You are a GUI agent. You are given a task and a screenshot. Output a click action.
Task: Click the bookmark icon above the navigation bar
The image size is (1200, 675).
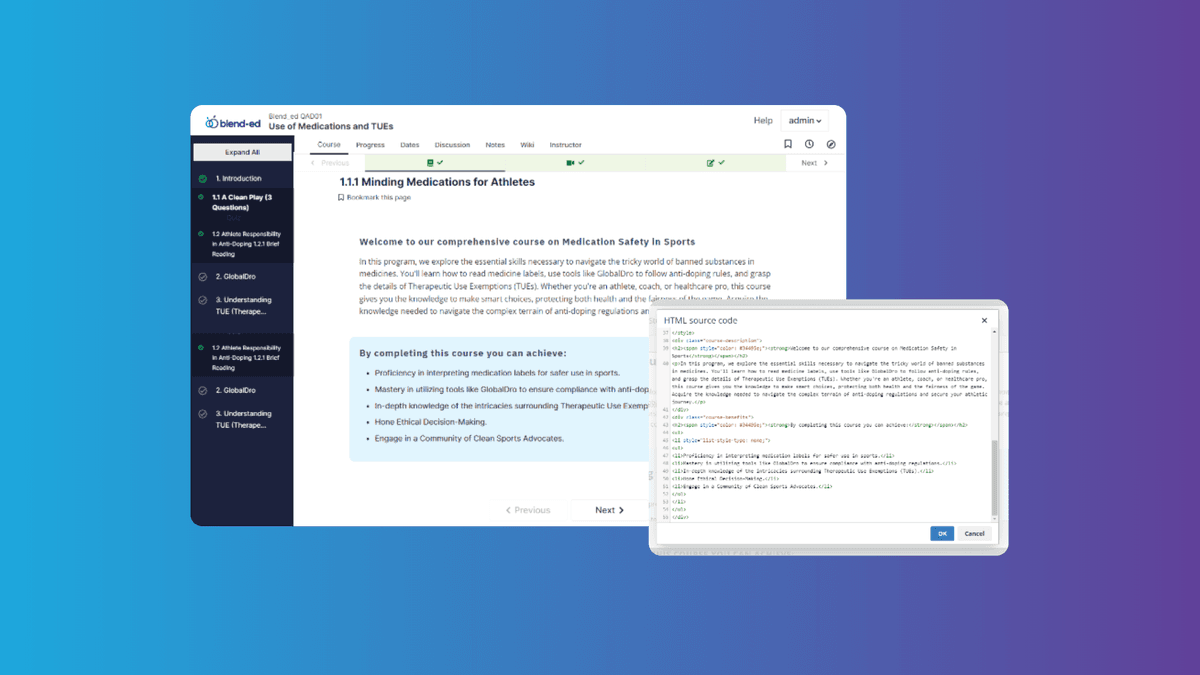click(787, 143)
